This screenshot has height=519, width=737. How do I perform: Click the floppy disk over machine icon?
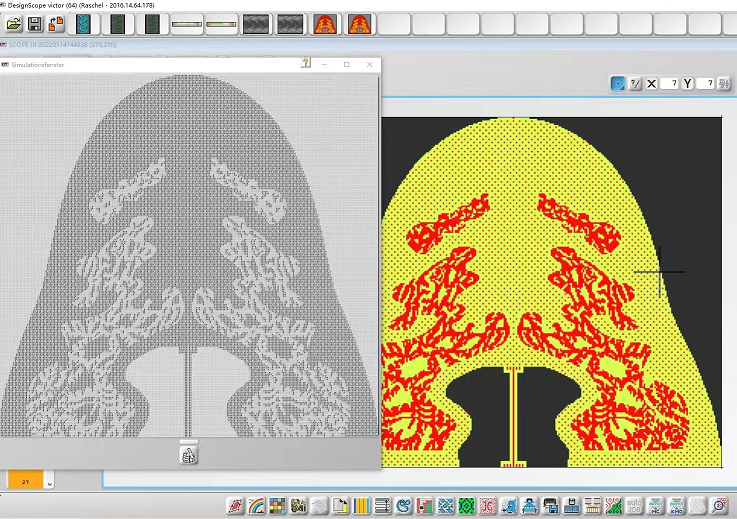pos(572,506)
